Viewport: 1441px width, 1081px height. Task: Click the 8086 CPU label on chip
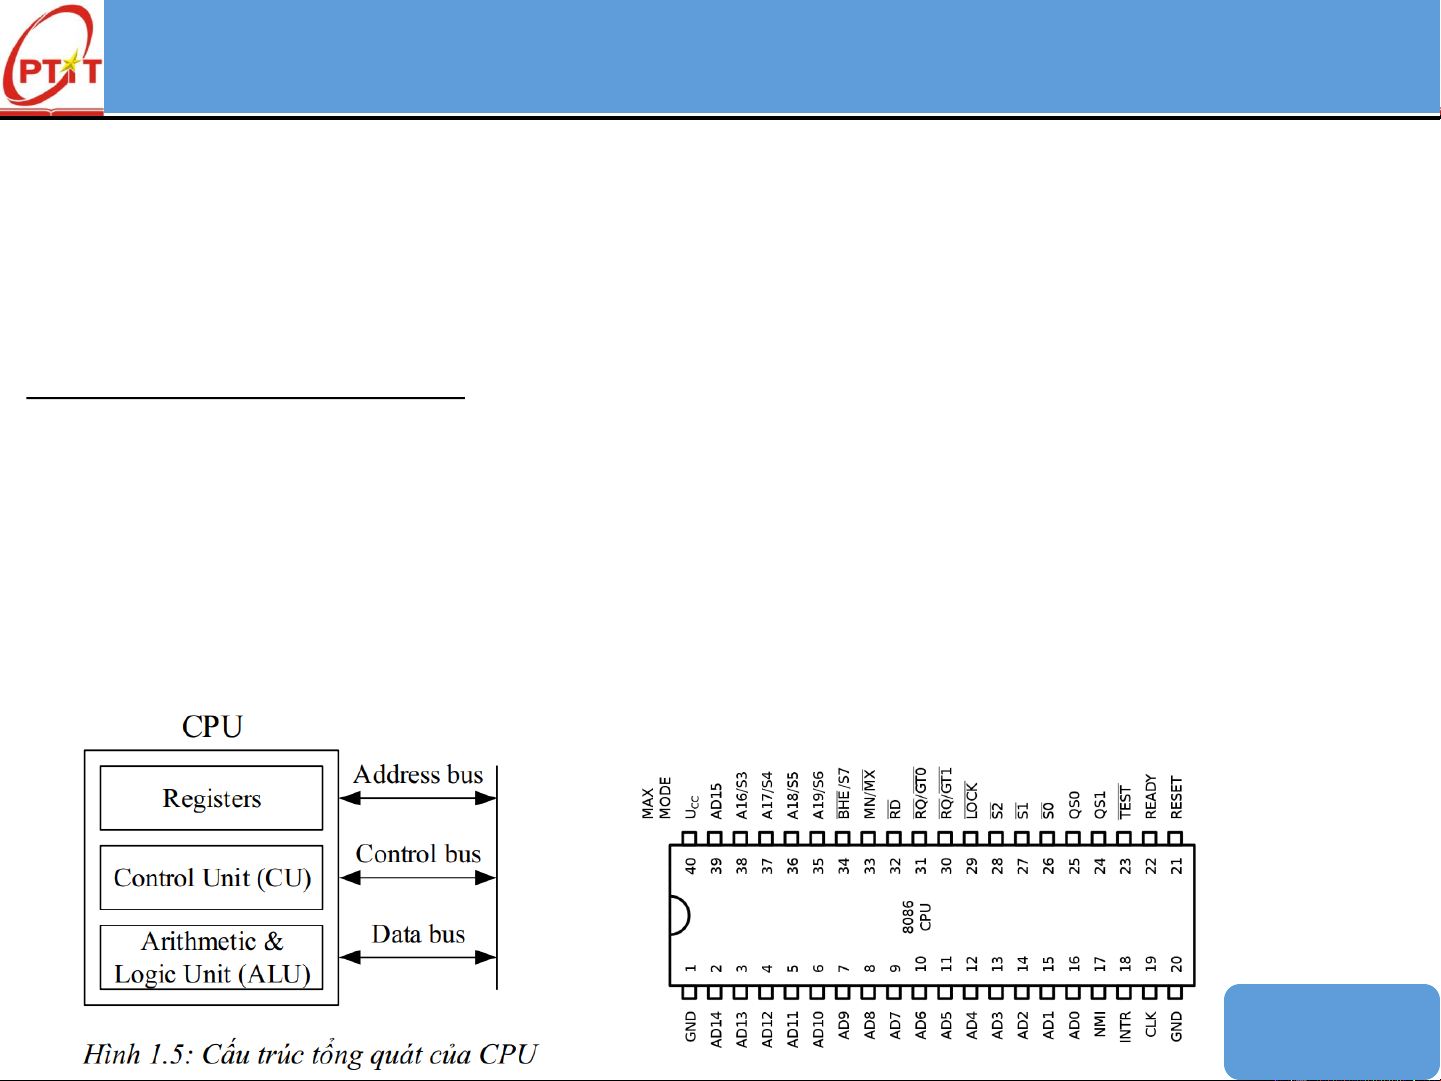(x=916, y=916)
